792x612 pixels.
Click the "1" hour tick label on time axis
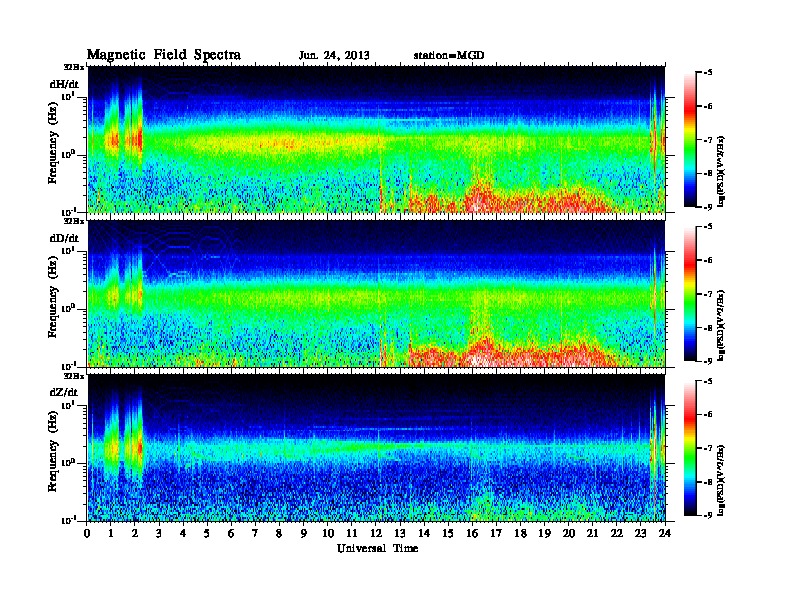coord(111,533)
